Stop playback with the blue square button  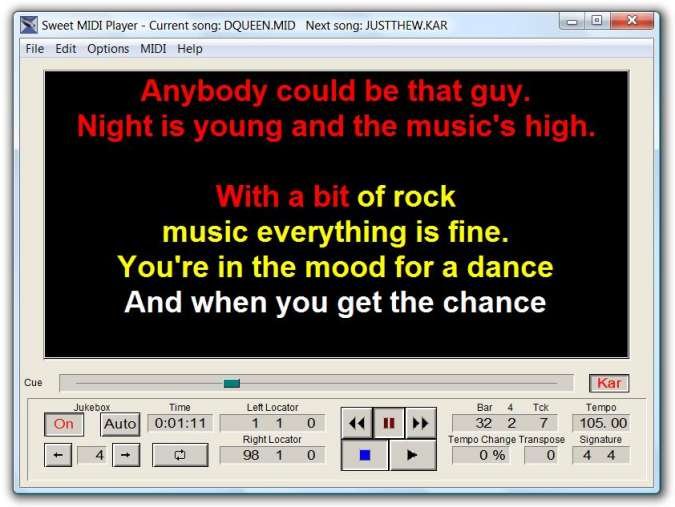pos(365,455)
